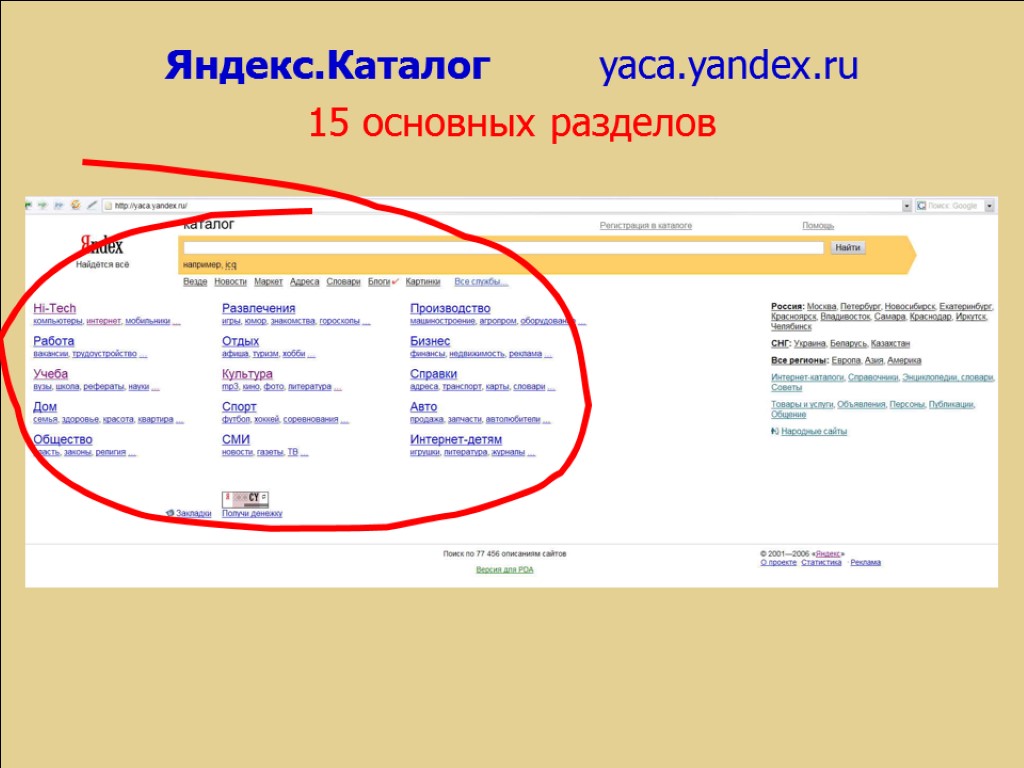Click the blue fast-forward browser icon

[x=59, y=205]
